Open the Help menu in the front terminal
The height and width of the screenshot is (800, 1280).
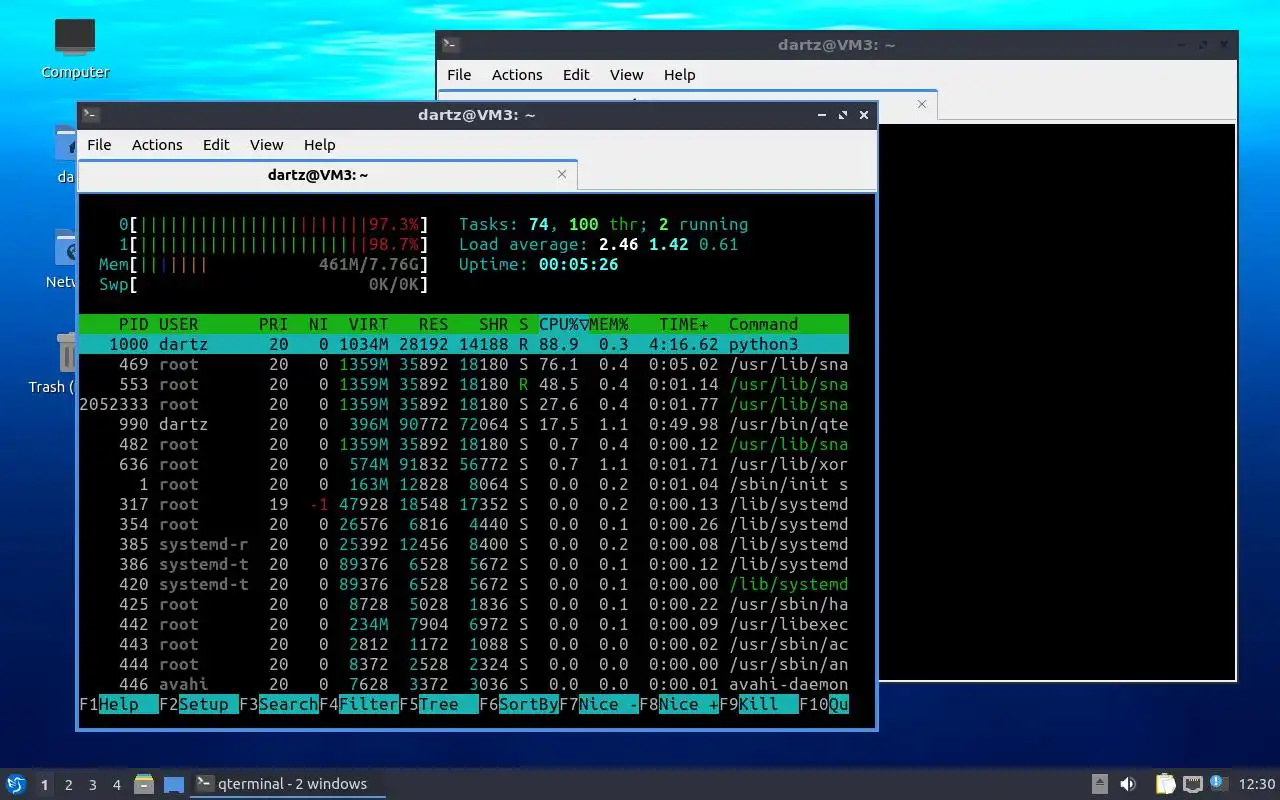pyautogui.click(x=319, y=144)
